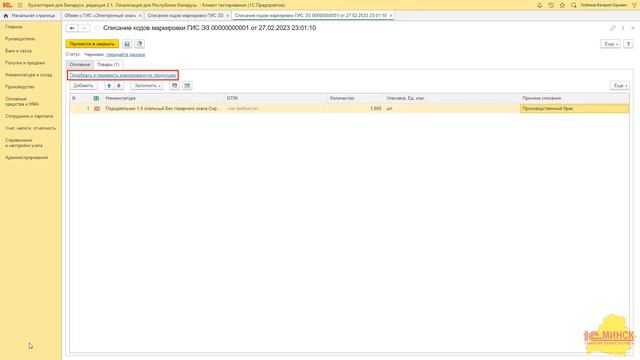Open the Банк и касса section
Screen dimensions: 640x360
(18, 51)
